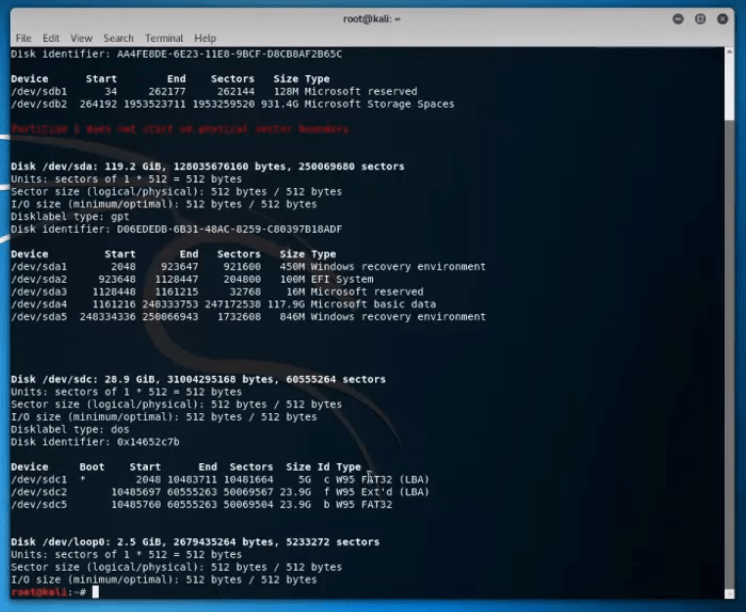
Task: Click the Disk /dev/loop0 heading line
Action: [x=195, y=542]
